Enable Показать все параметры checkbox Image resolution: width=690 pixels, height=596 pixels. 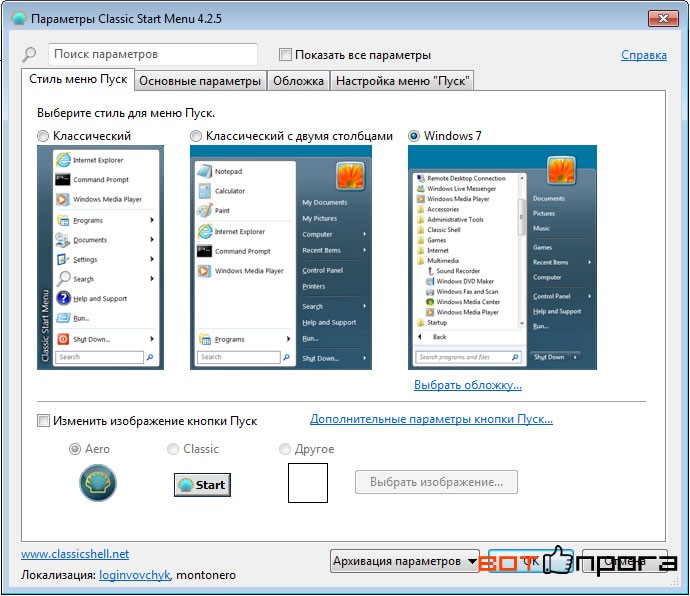[x=285, y=55]
